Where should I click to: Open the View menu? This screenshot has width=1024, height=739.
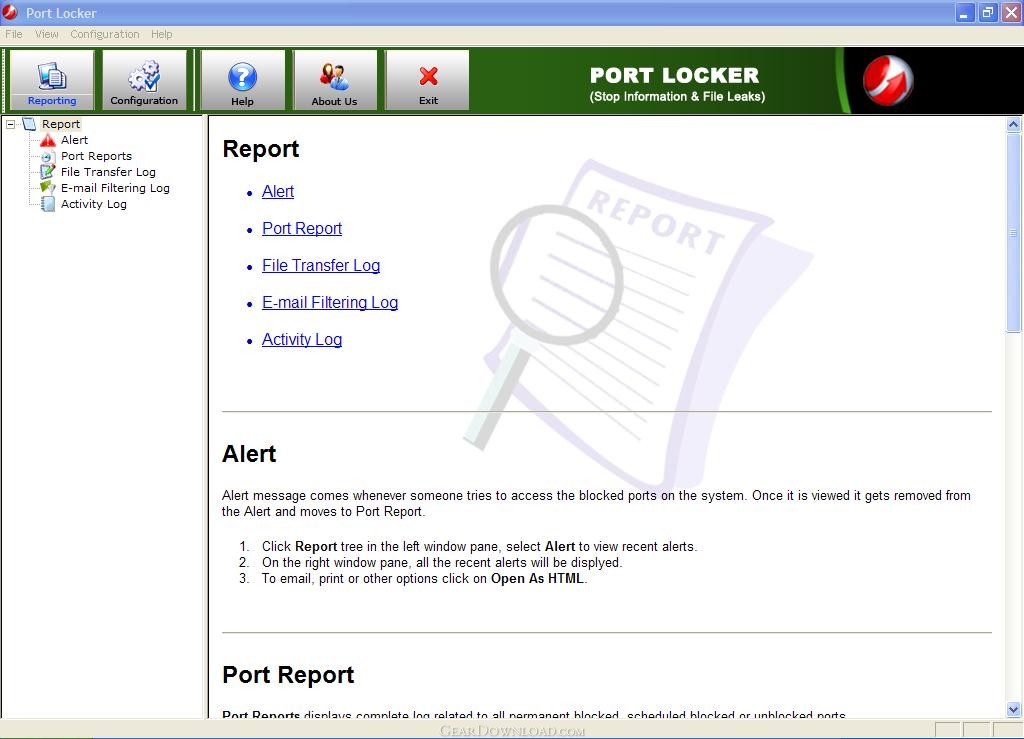point(46,34)
